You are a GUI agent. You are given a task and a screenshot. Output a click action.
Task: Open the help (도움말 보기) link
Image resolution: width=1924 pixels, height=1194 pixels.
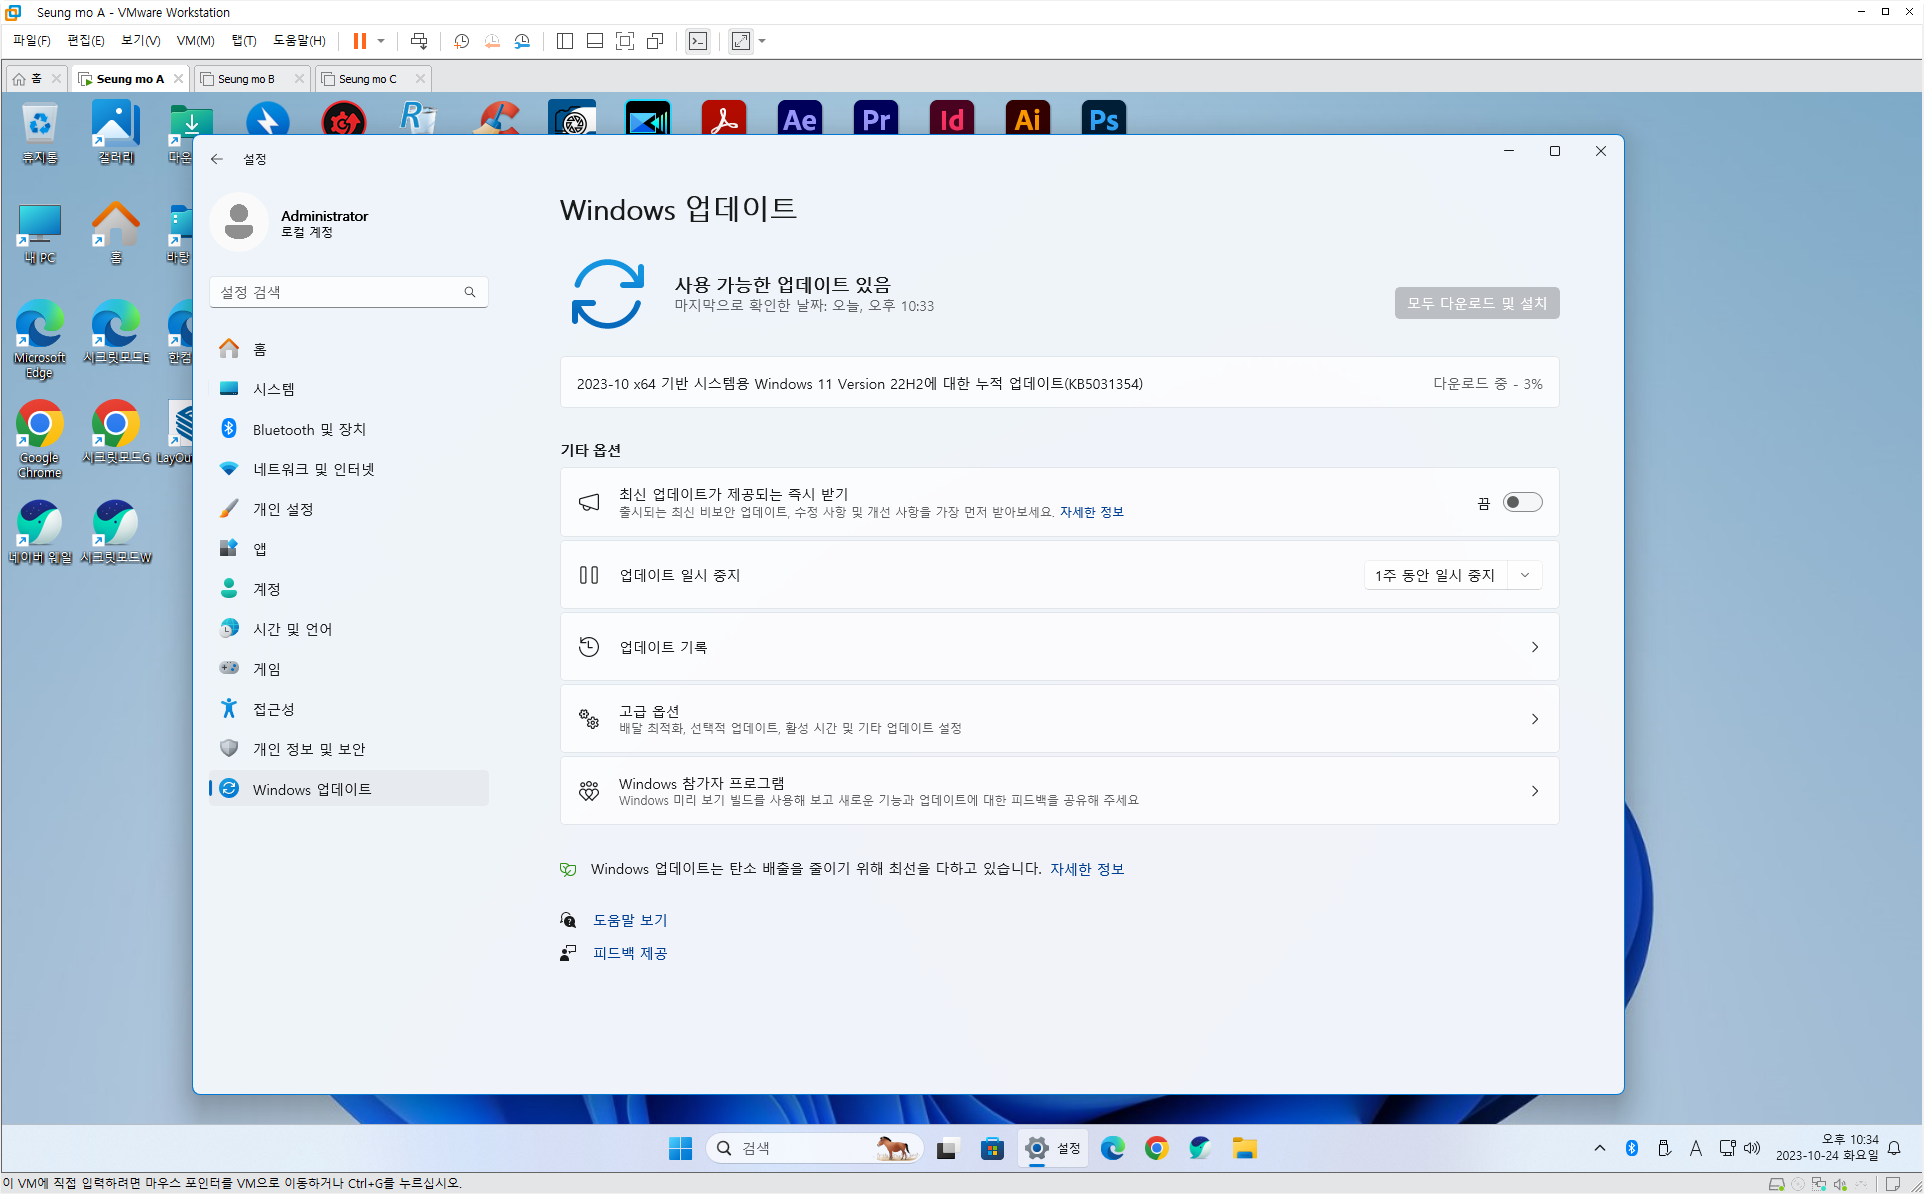(630, 920)
